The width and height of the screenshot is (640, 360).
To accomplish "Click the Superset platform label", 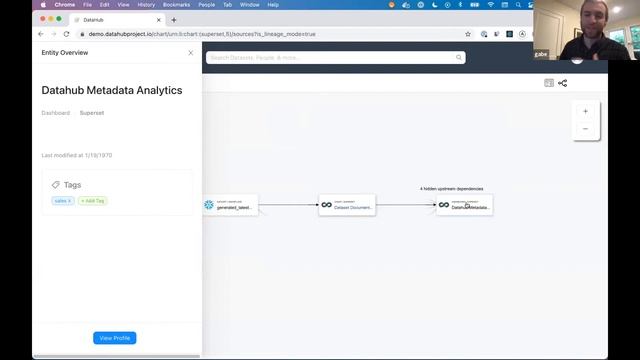I will click(x=92, y=113).
